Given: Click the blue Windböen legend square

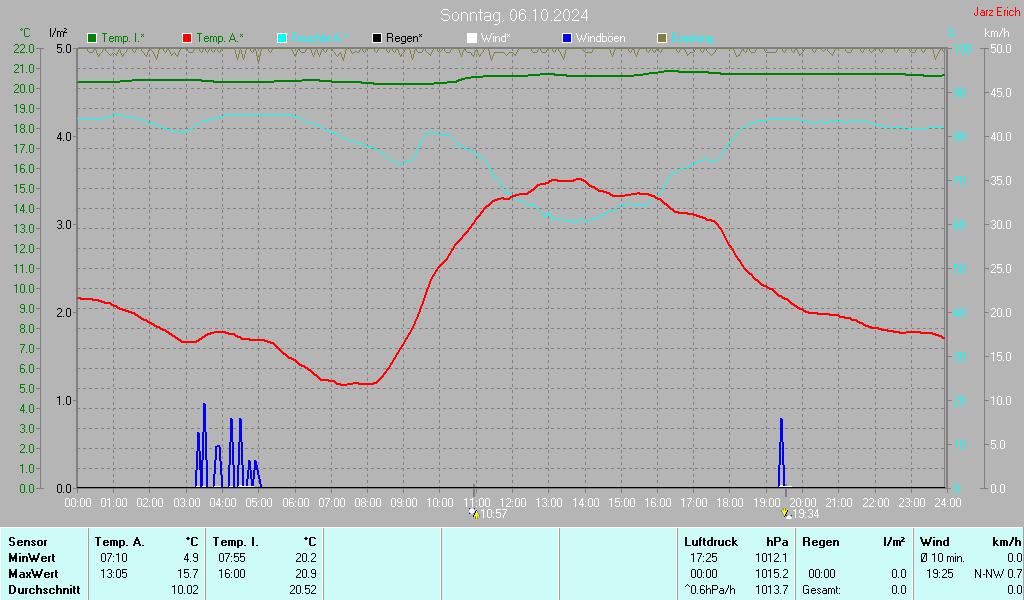Looking at the screenshot, I should coord(567,38).
